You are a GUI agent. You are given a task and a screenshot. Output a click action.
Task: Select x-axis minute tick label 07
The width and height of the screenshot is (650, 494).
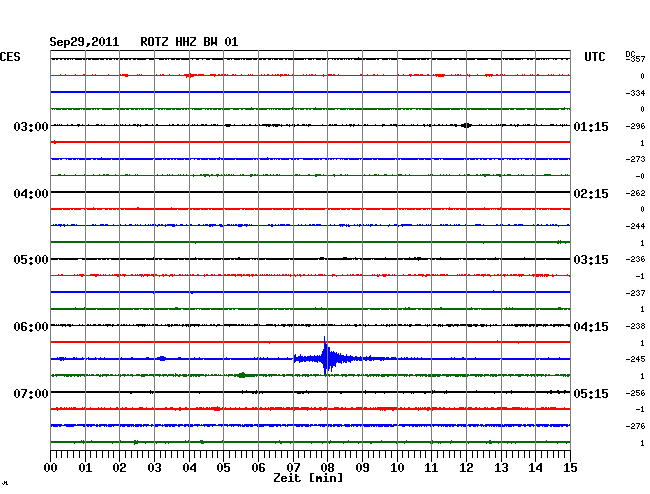[x=293, y=468]
